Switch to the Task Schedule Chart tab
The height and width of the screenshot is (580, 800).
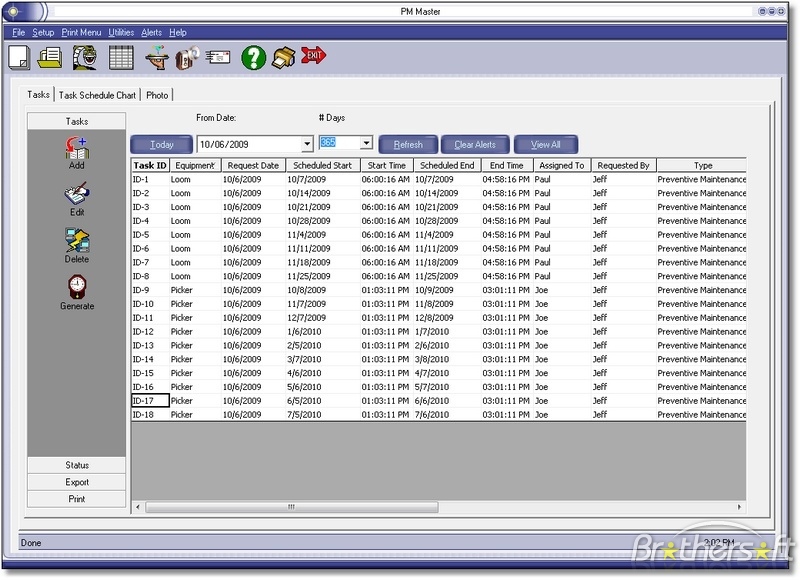[x=97, y=95]
